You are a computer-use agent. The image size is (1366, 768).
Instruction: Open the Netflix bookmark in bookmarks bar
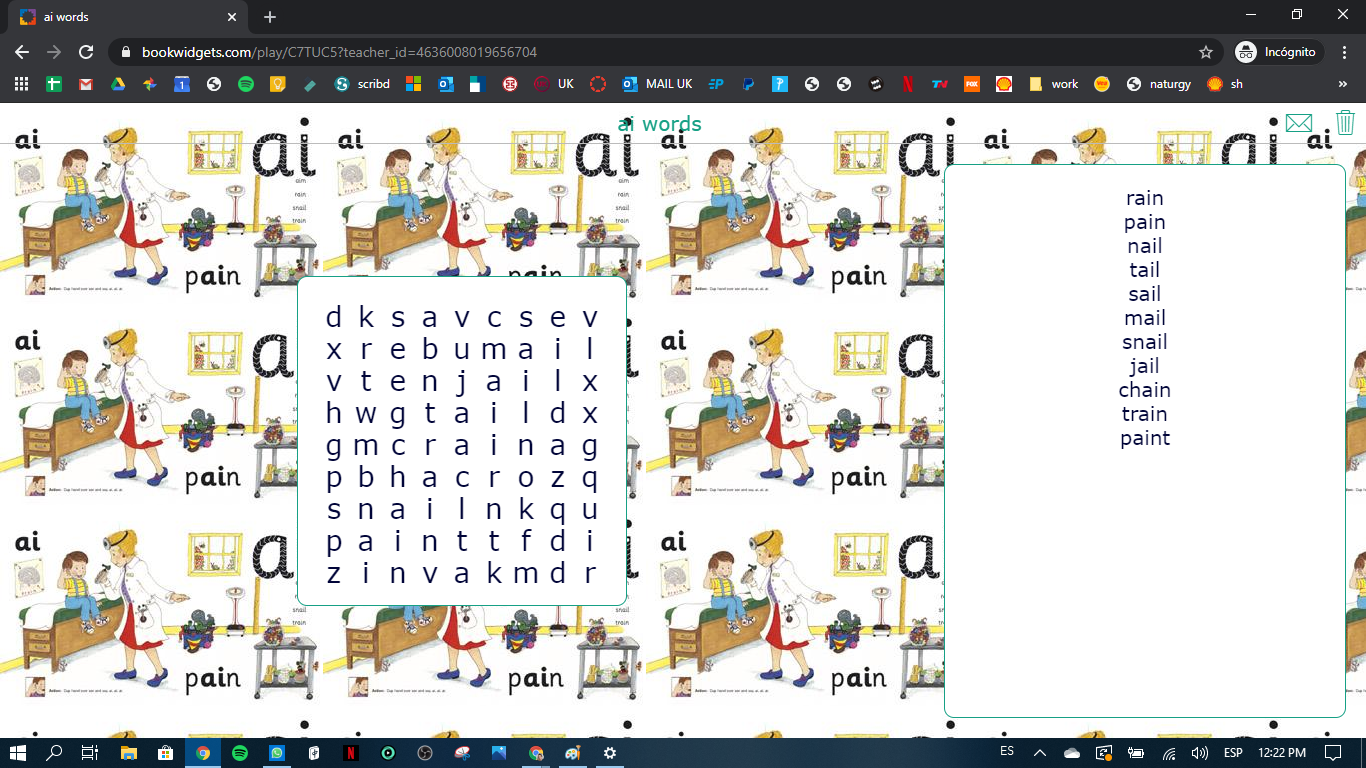point(907,84)
